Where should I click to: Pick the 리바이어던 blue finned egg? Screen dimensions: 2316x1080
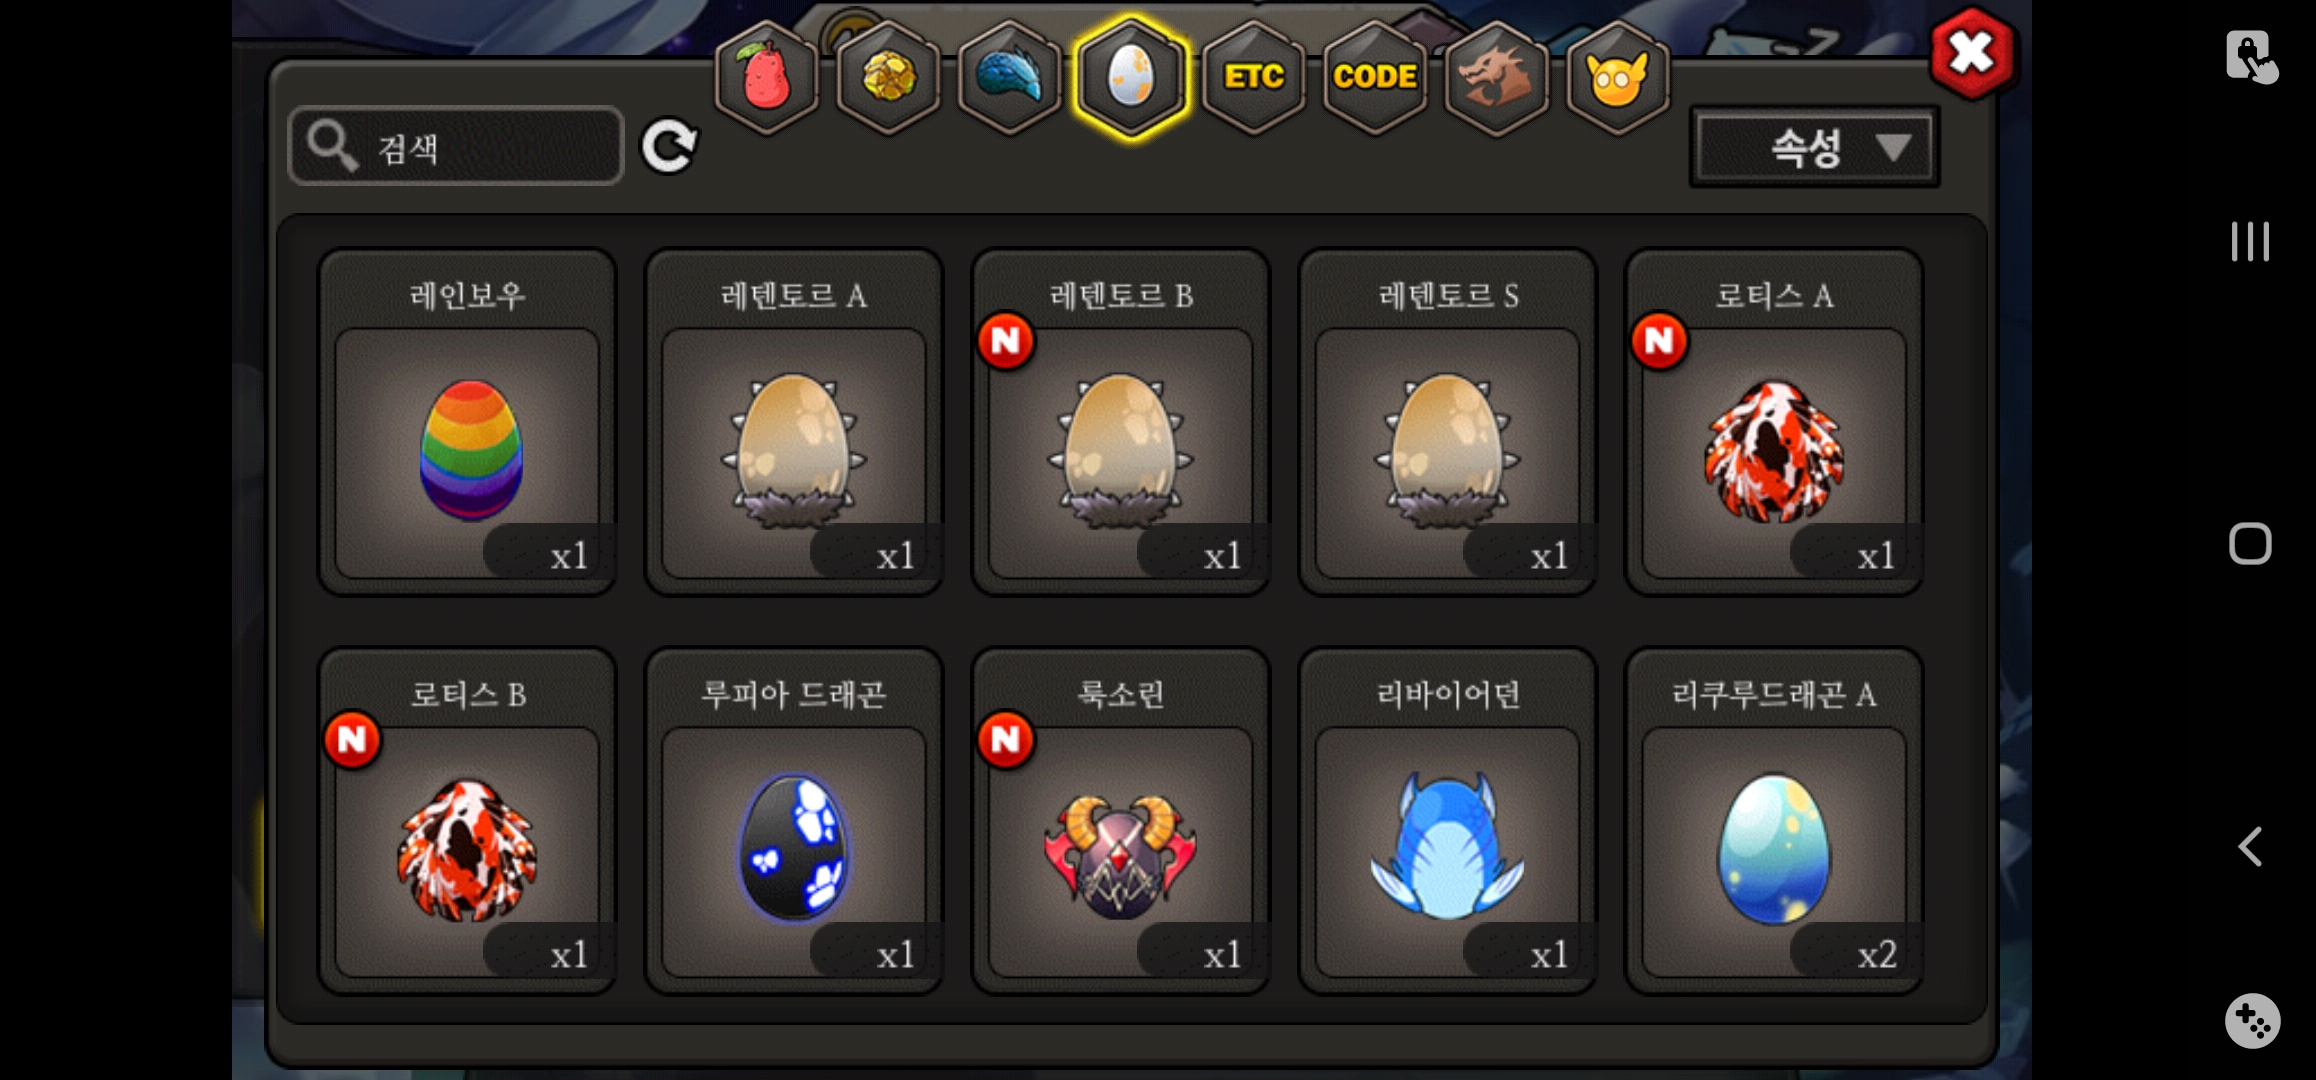pyautogui.click(x=1447, y=821)
